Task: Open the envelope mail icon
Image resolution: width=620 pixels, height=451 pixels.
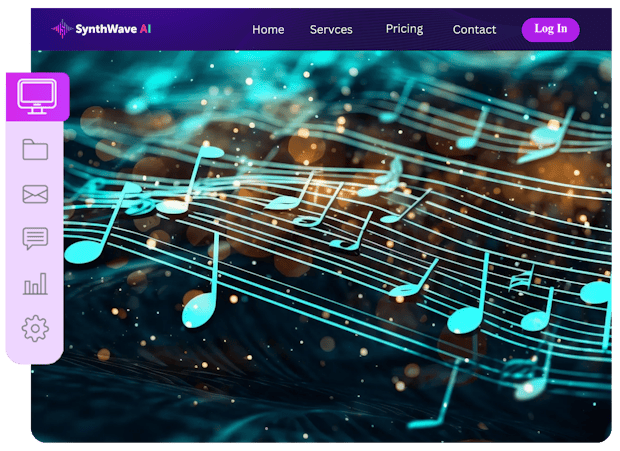Action: (x=35, y=194)
